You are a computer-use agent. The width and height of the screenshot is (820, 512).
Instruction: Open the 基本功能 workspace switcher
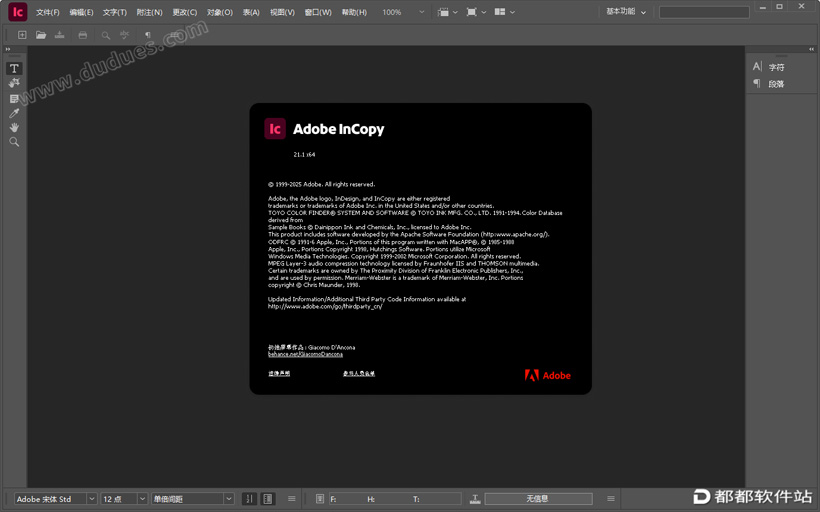click(626, 12)
